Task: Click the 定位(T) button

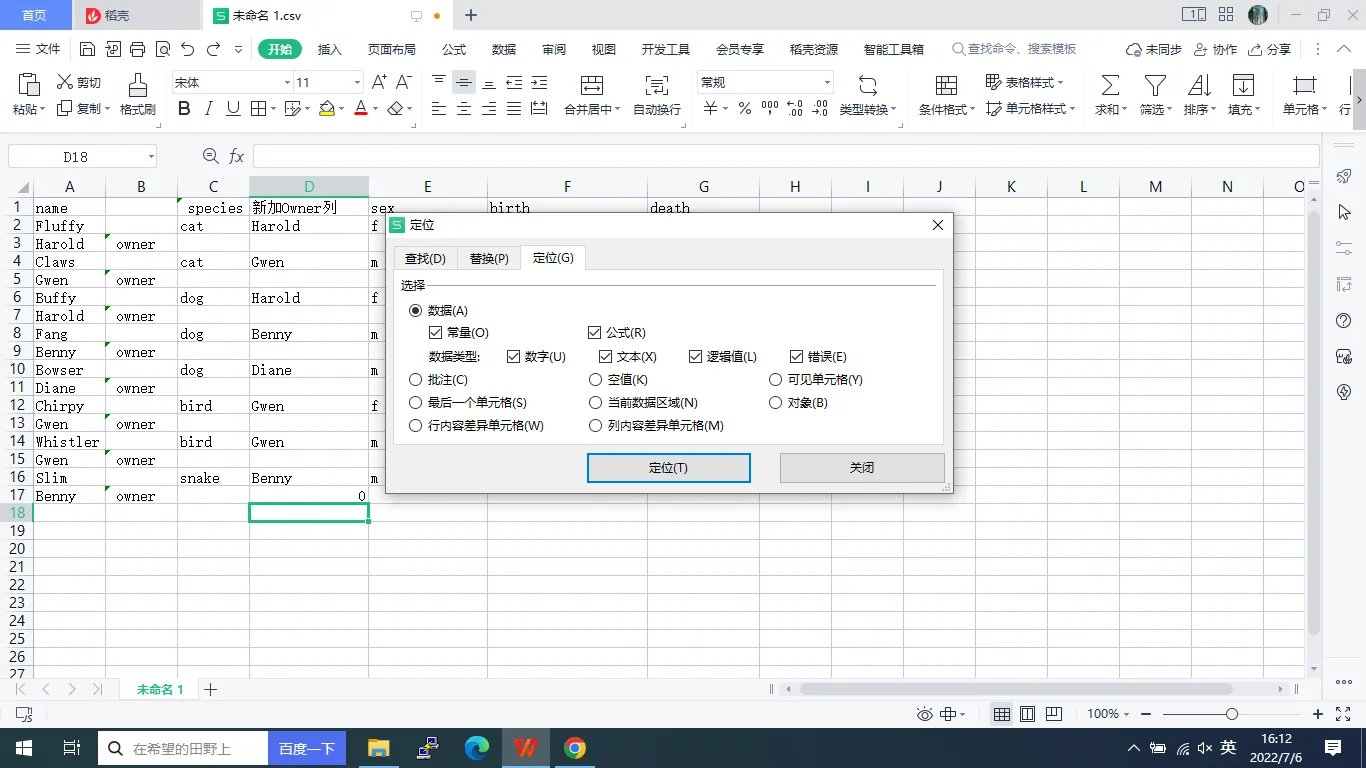Action: pyautogui.click(x=668, y=468)
